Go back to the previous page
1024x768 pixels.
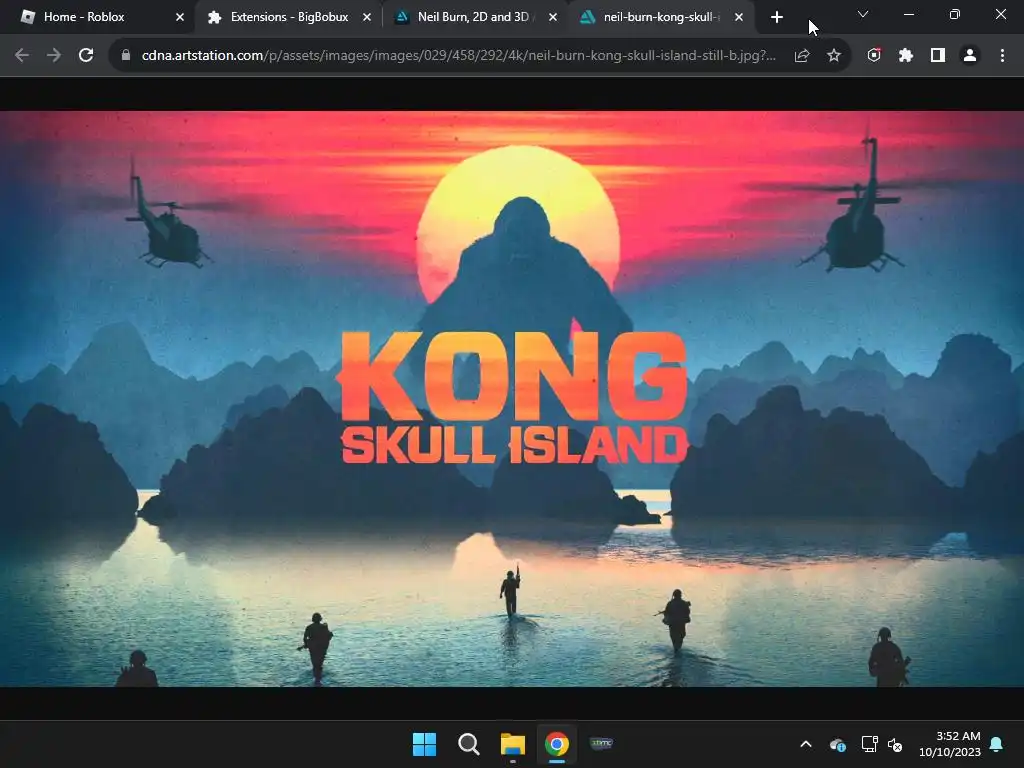(22, 56)
